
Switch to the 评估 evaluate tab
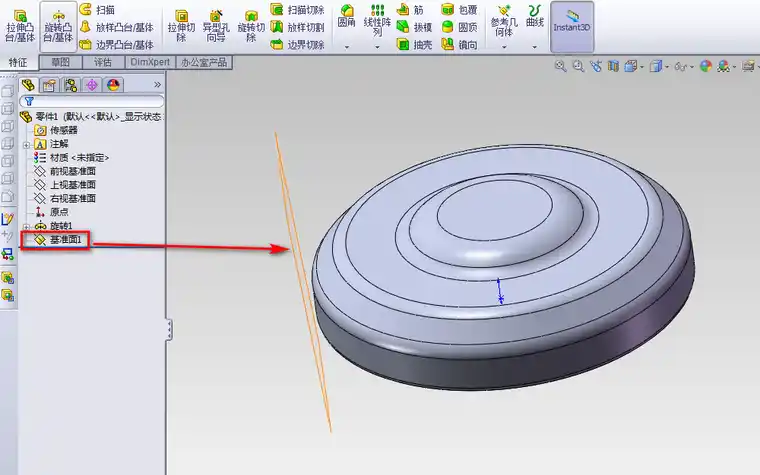point(103,62)
